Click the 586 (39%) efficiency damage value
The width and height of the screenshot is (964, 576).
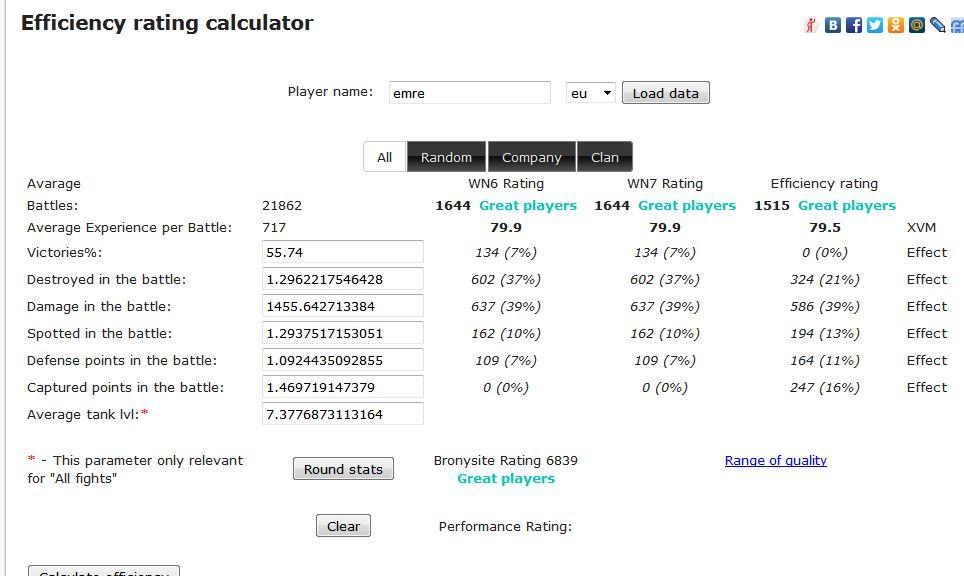[x=824, y=306]
